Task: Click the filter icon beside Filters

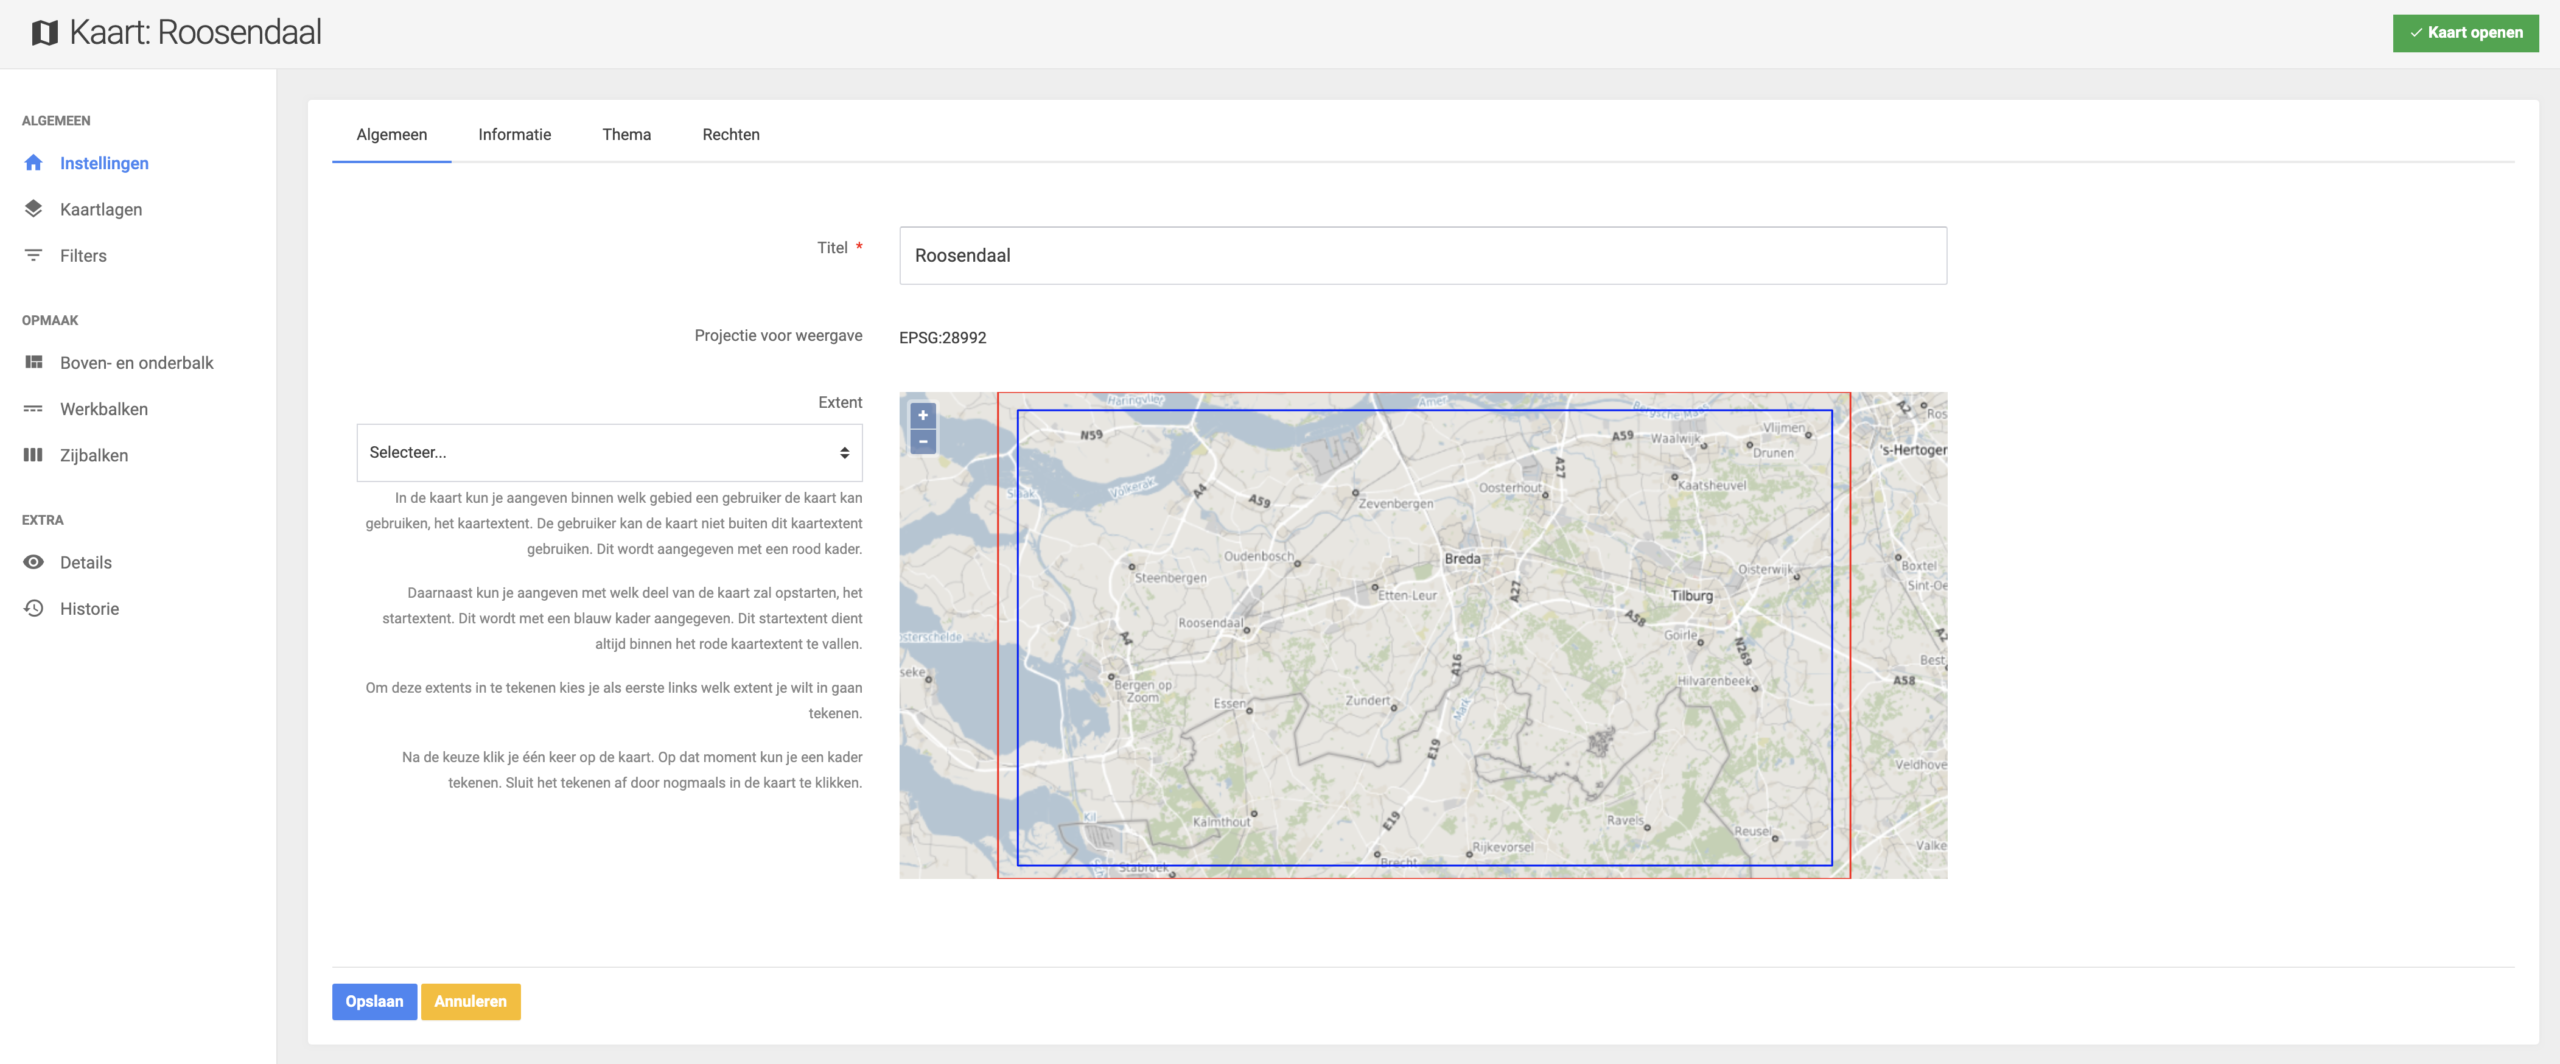Action: click(33, 255)
